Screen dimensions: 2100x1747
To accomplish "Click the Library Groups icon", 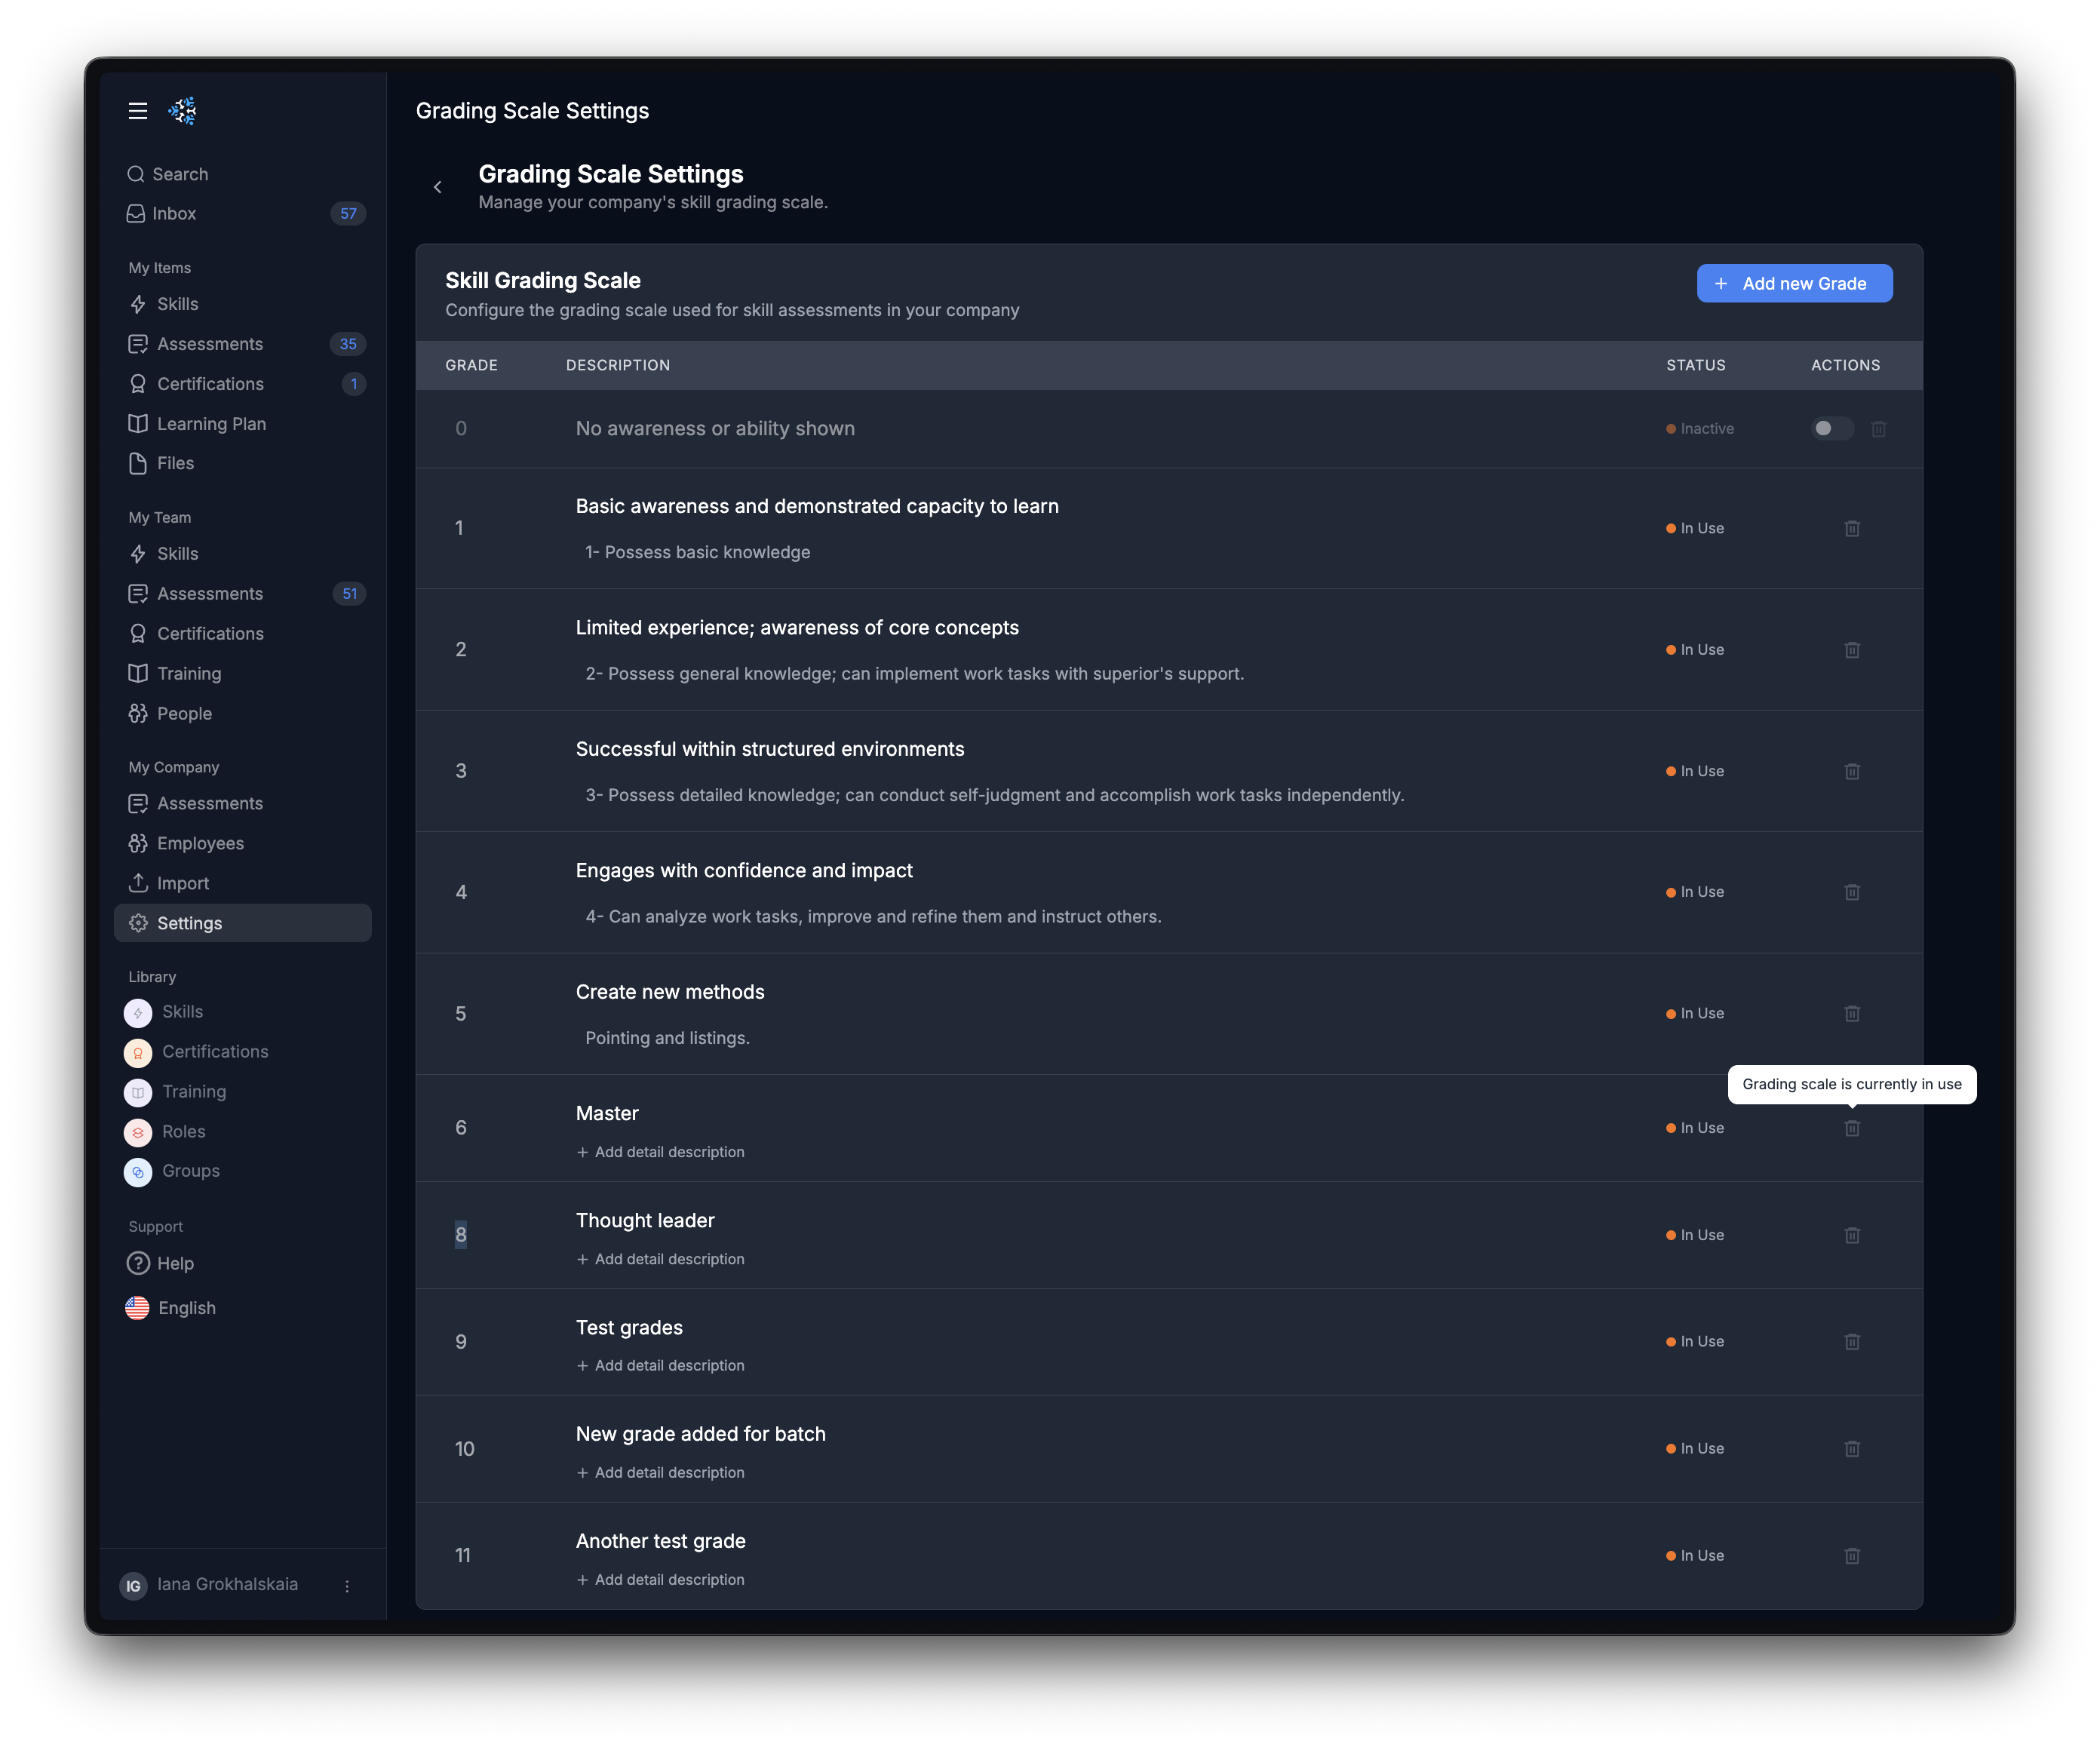I will [138, 1172].
